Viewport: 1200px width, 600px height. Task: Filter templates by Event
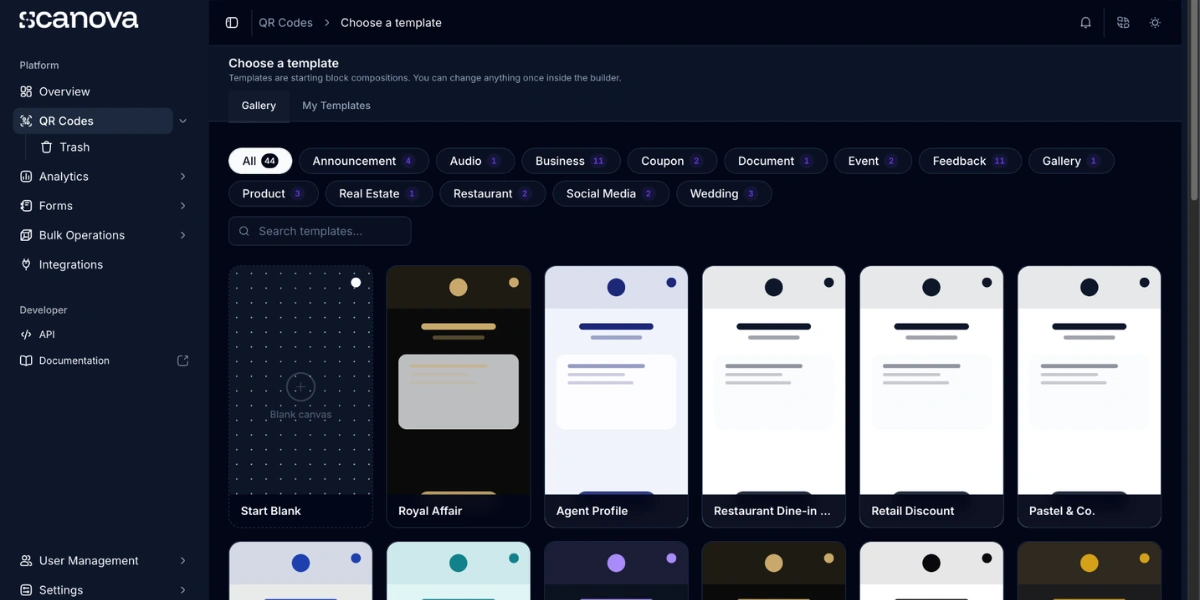(x=873, y=161)
